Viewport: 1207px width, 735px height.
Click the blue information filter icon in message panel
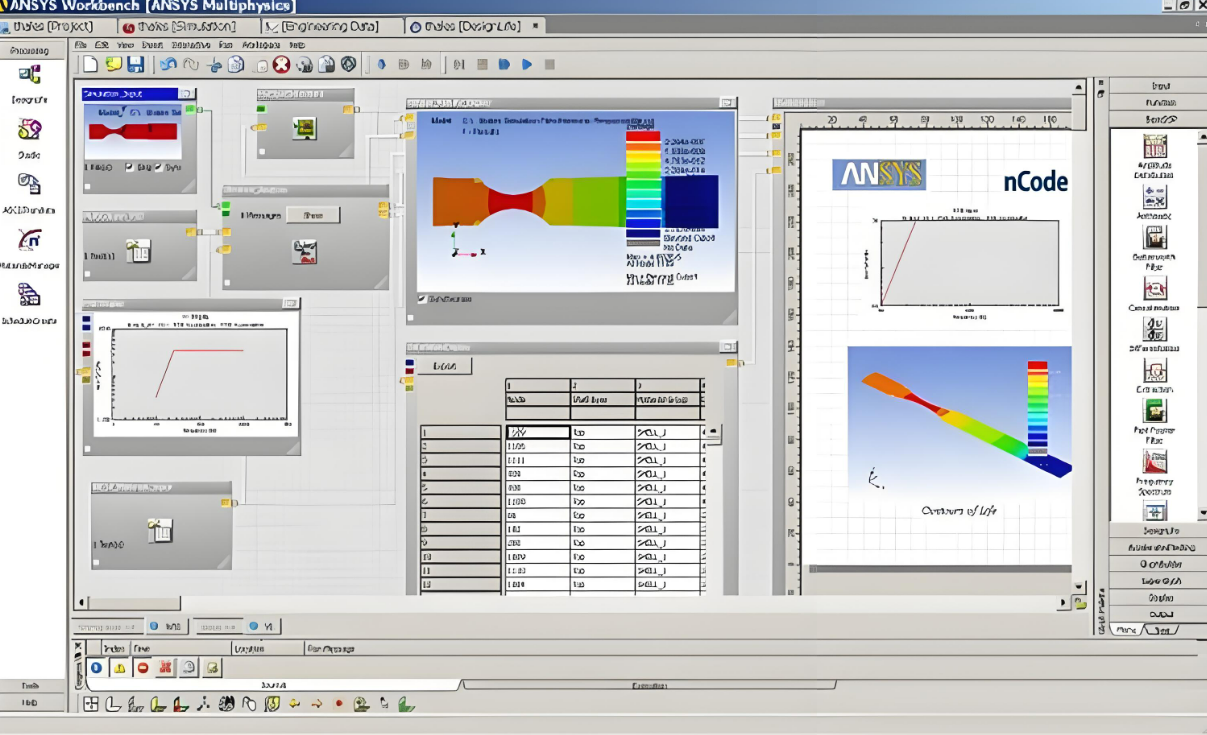[96, 668]
